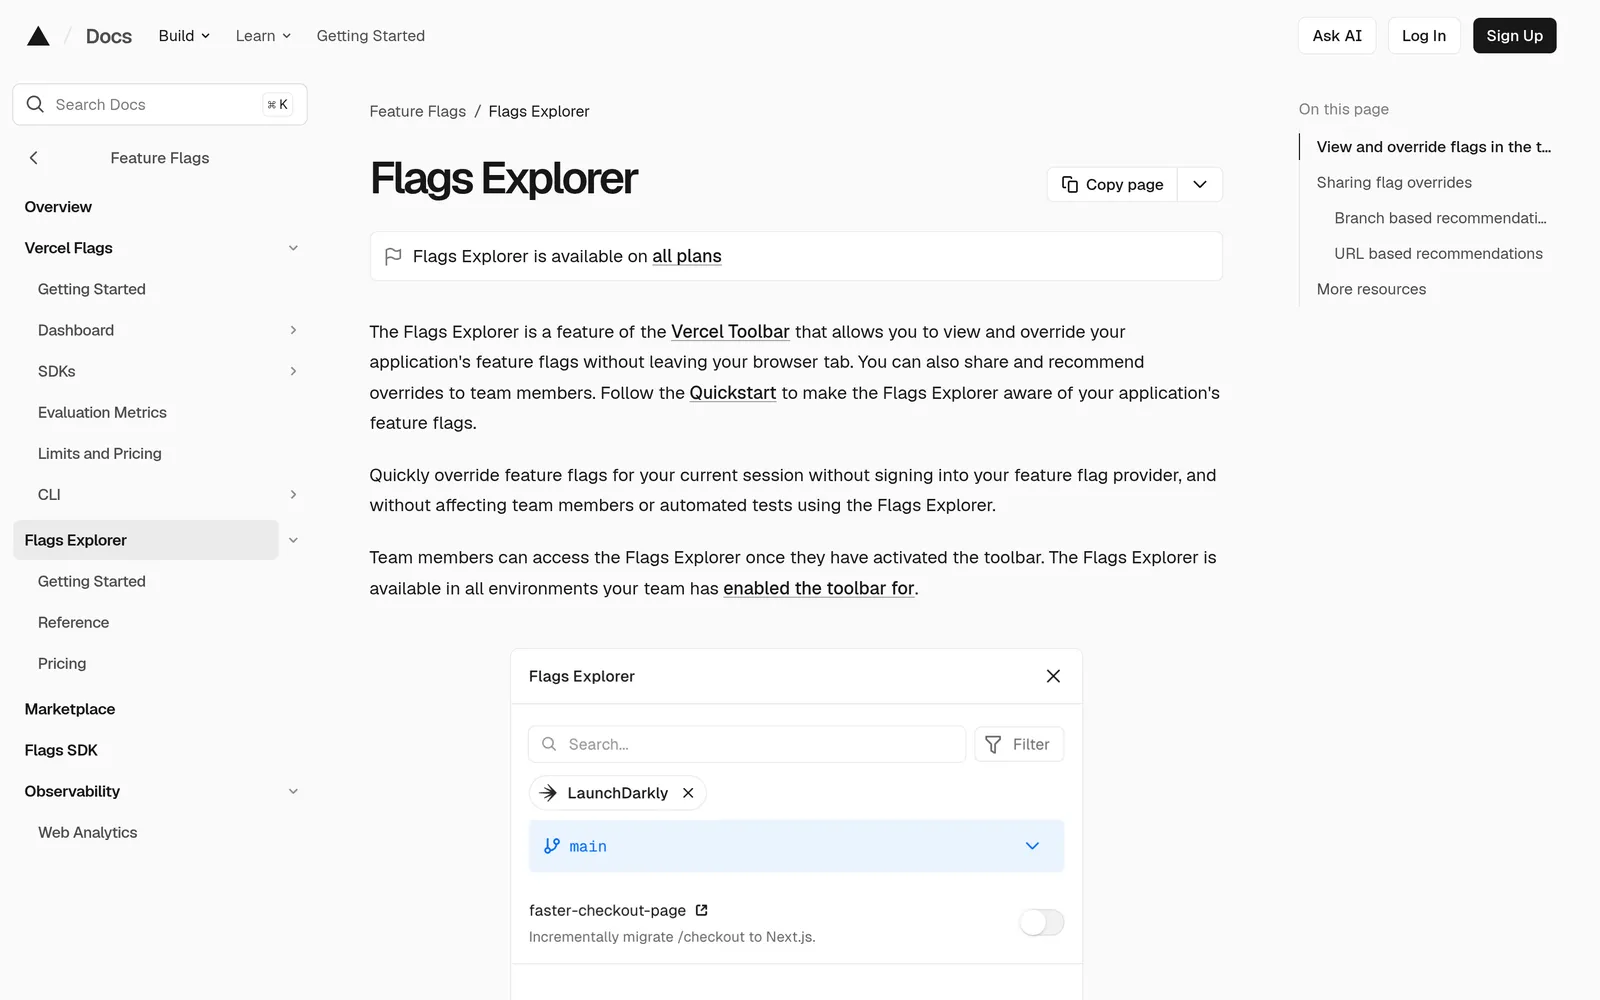Expand the CLI sidebar item
The width and height of the screenshot is (1600, 1000).
point(293,494)
